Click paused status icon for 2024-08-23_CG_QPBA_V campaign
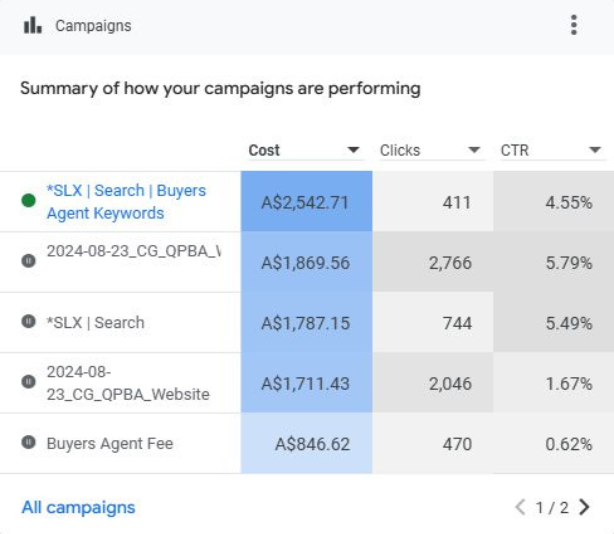The height and width of the screenshot is (534, 614). [x=28, y=260]
